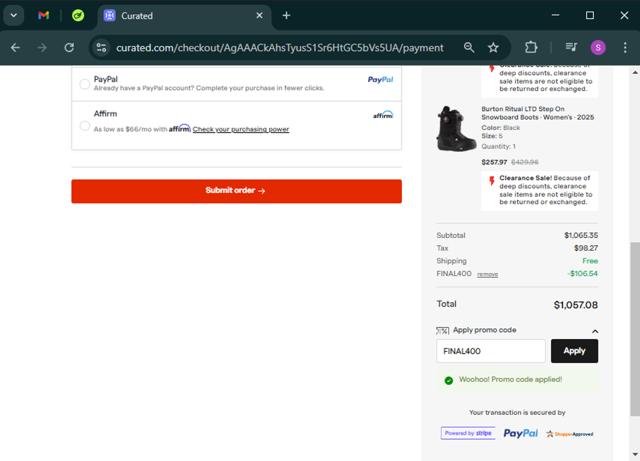Click the Subtotal value $1,065.35
The height and width of the screenshot is (461, 640).
tap(581, 235)
